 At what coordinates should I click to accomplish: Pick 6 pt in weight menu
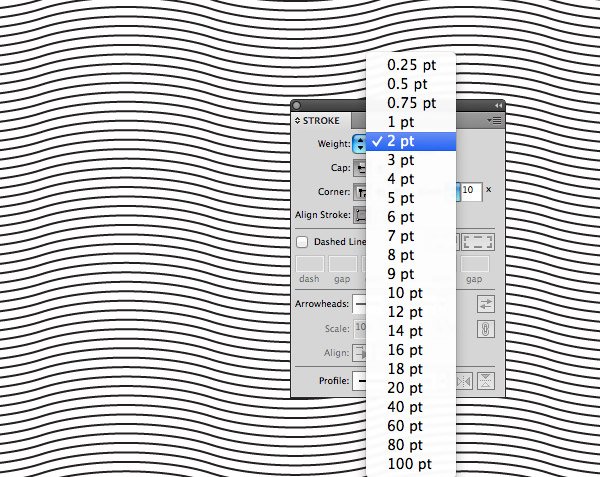pos(411,217)
